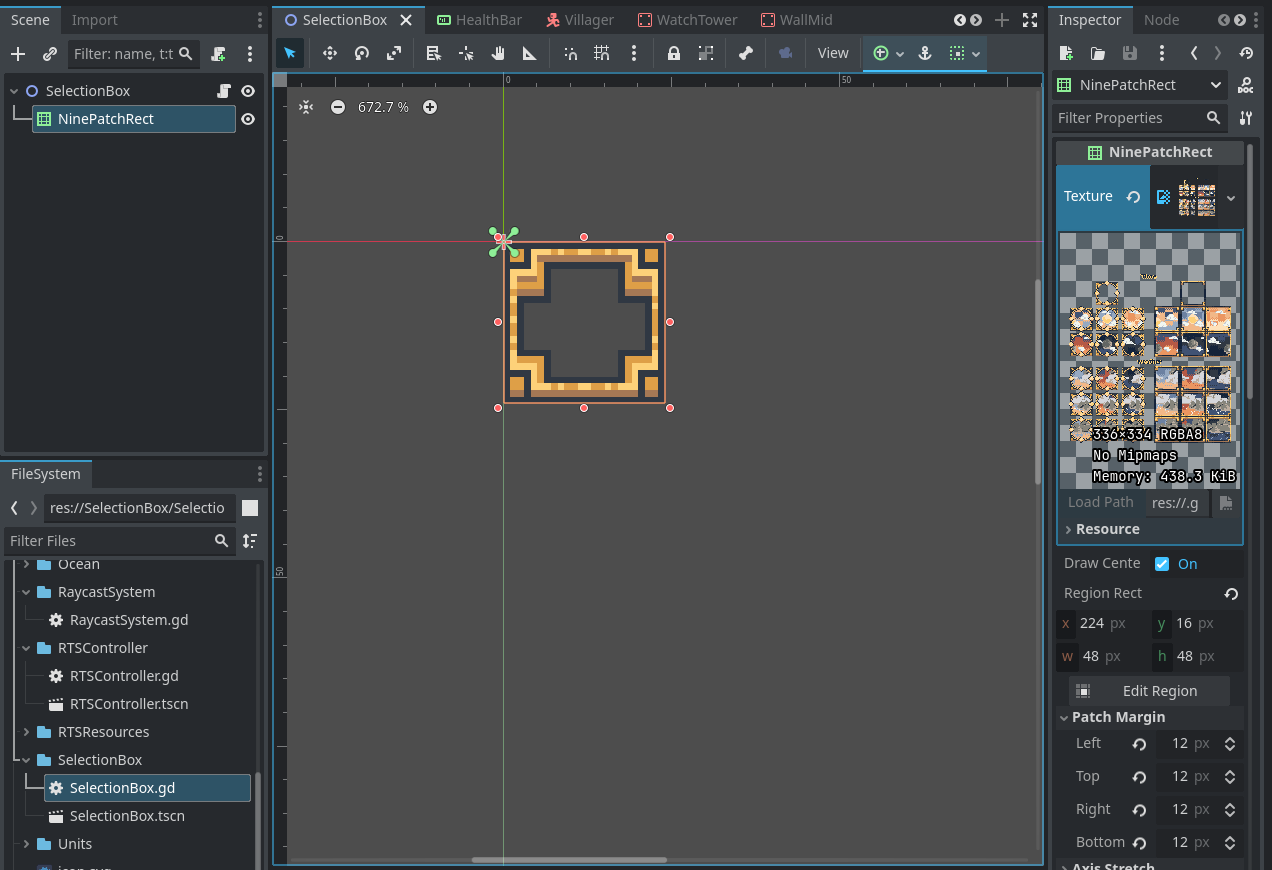Disable the Draw Center checkbox
Image resolution: width=1272 pixels, height=870 pixels.
coord(1161,562)
